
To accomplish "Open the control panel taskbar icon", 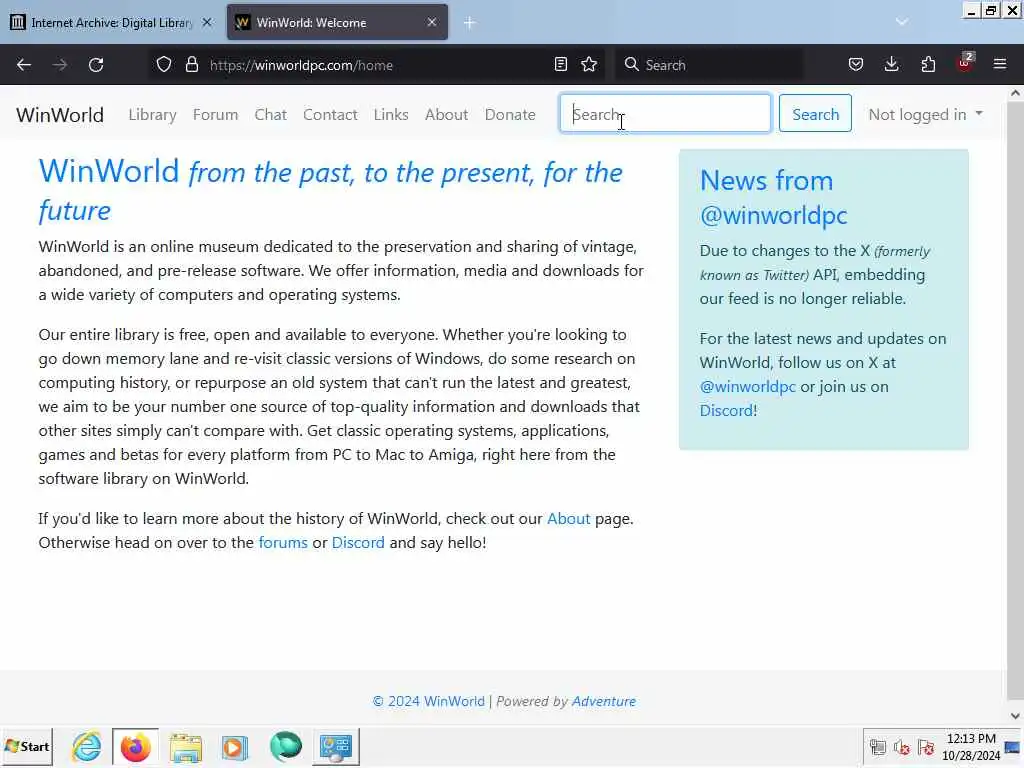I will (336, 746).
